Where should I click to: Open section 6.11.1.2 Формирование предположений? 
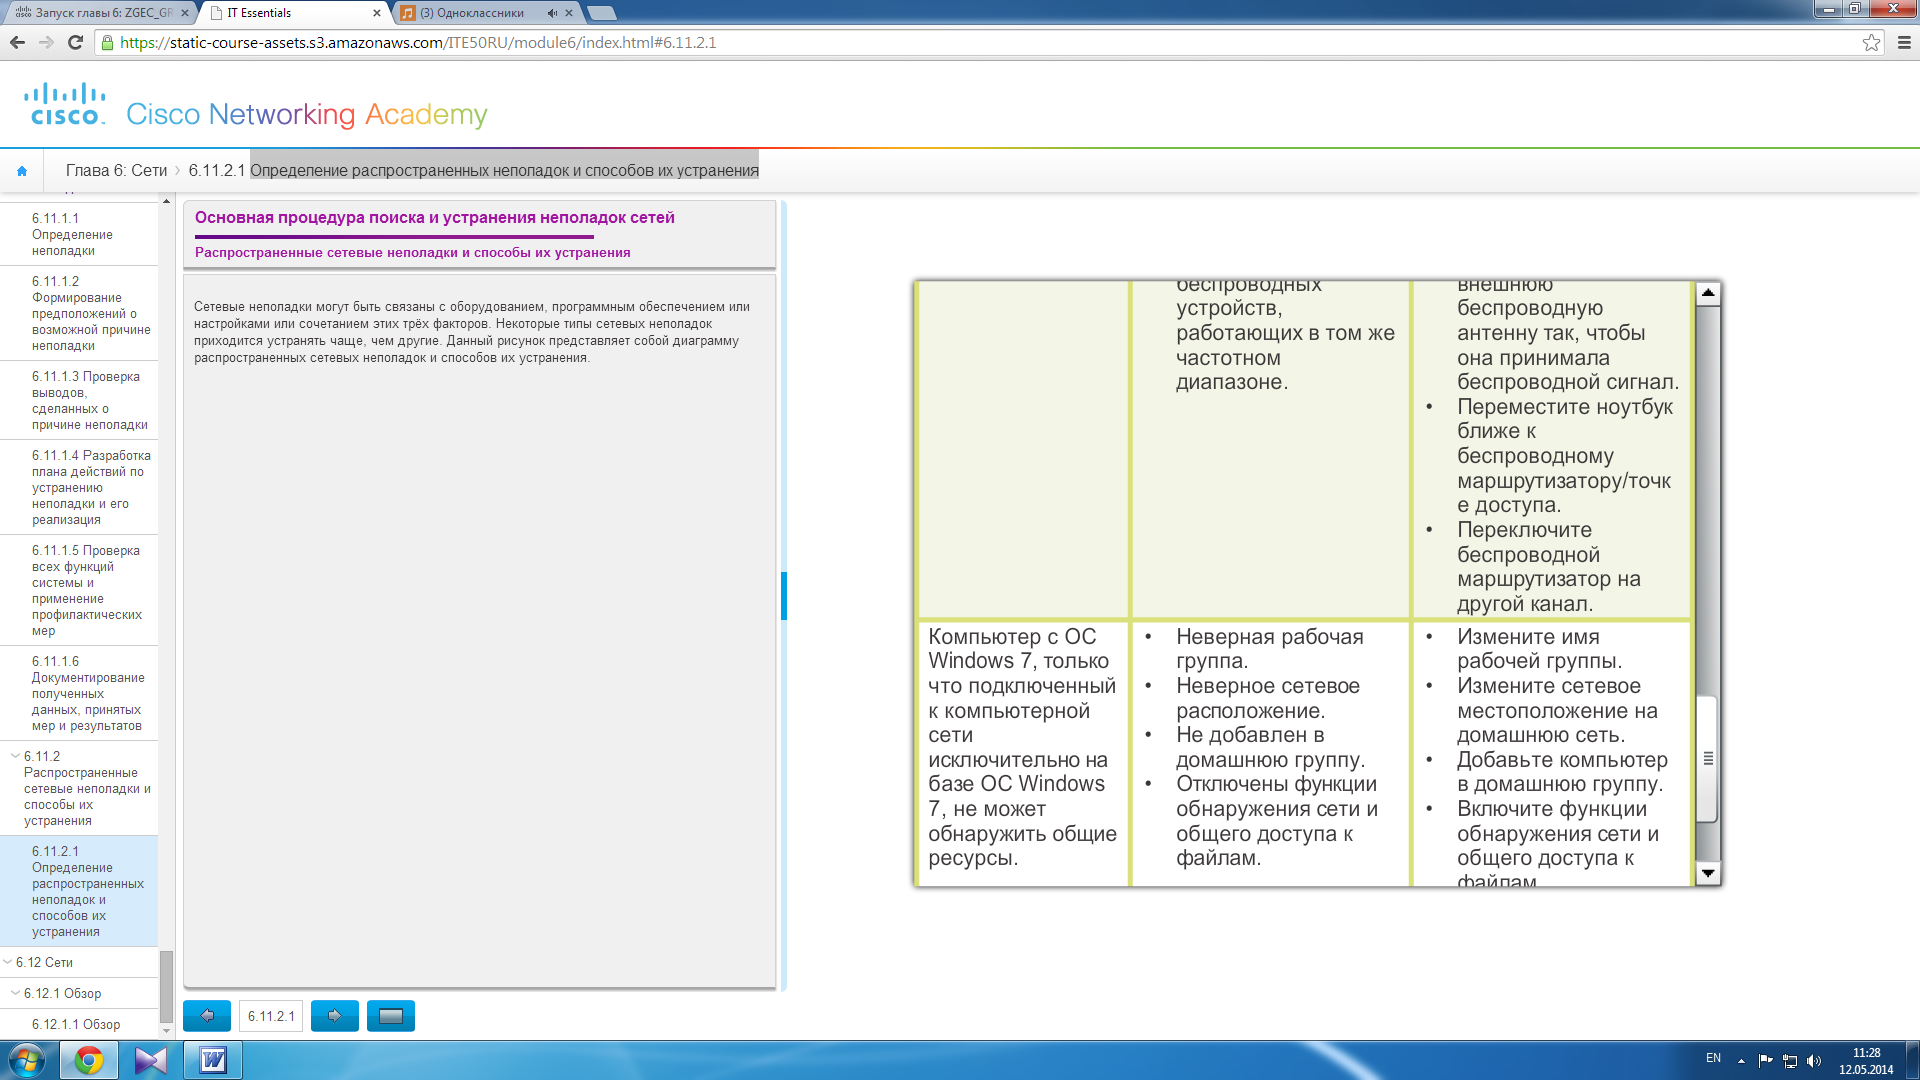click(x=79, y=313)
